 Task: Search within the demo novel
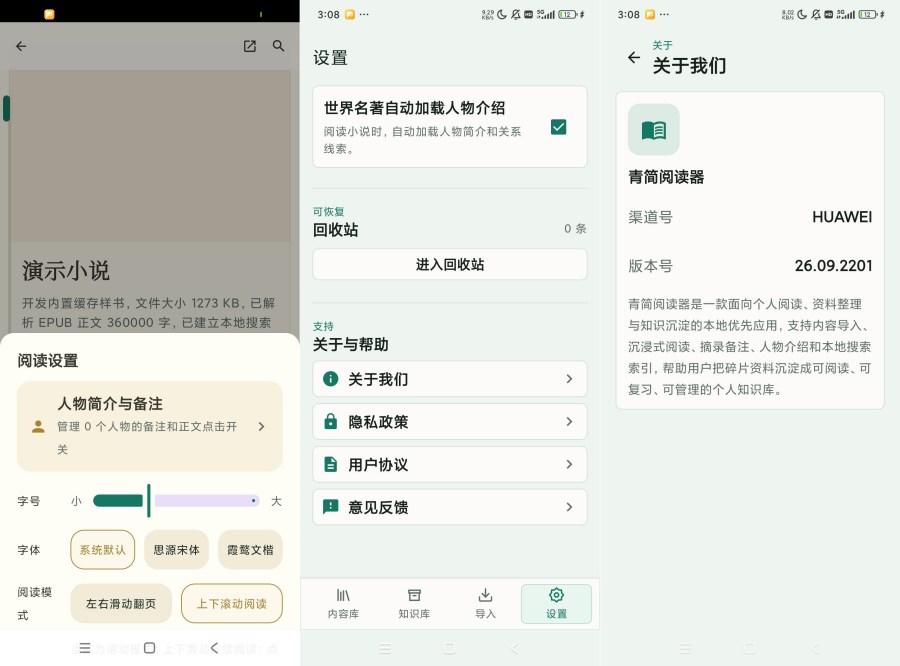coord(278,46)
